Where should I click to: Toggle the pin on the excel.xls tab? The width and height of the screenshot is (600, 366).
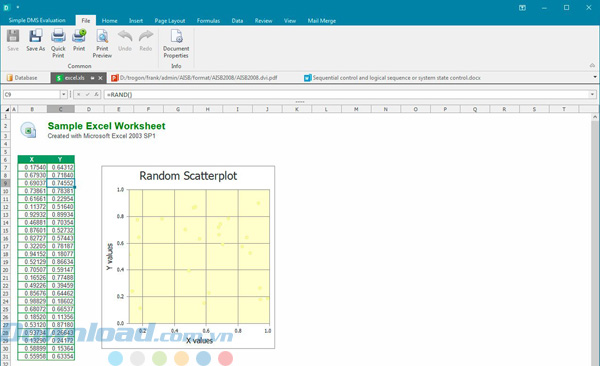[x=92, y=78]
